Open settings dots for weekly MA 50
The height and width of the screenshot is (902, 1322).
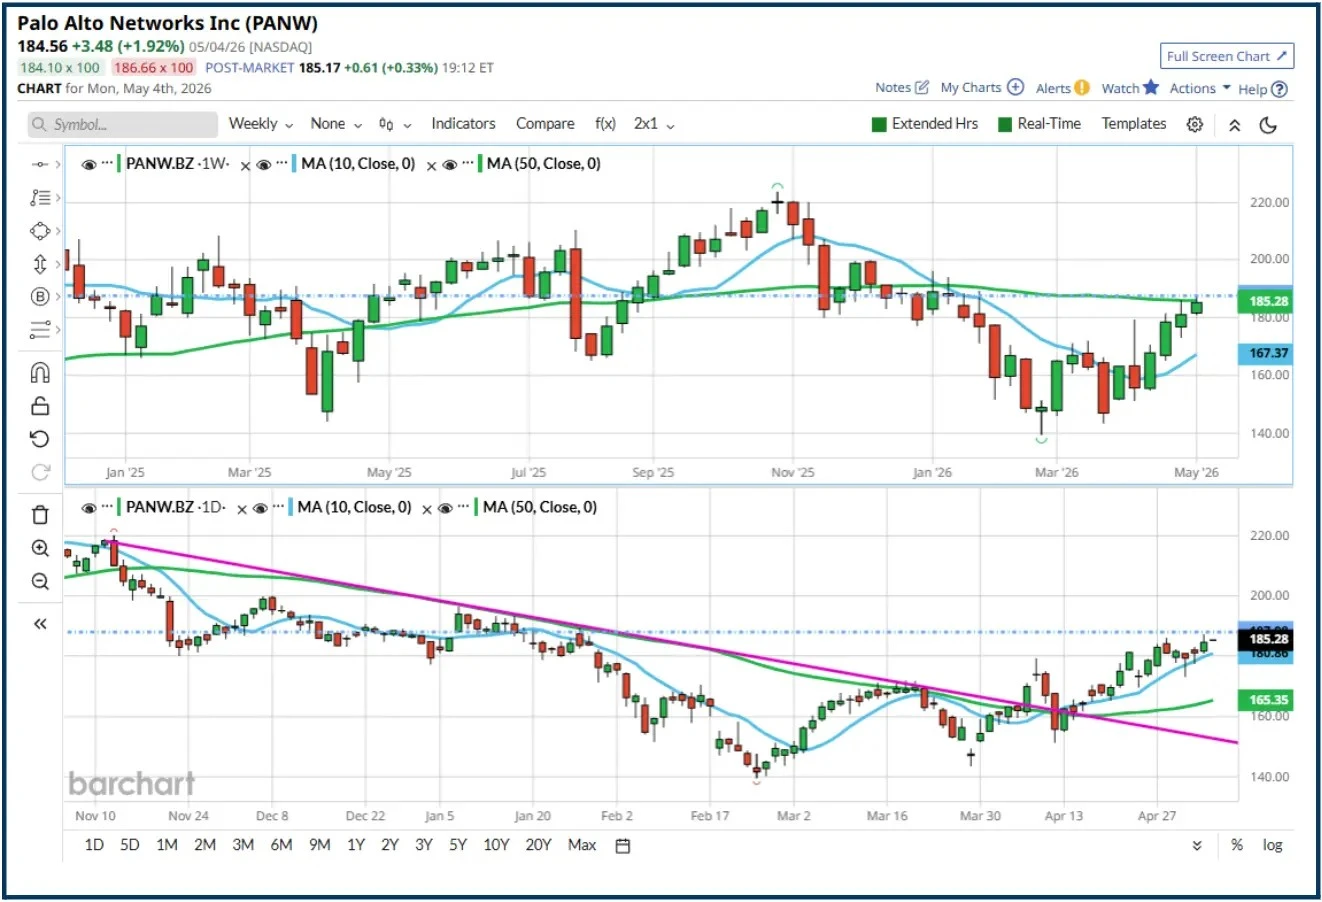tap(467, 164)
